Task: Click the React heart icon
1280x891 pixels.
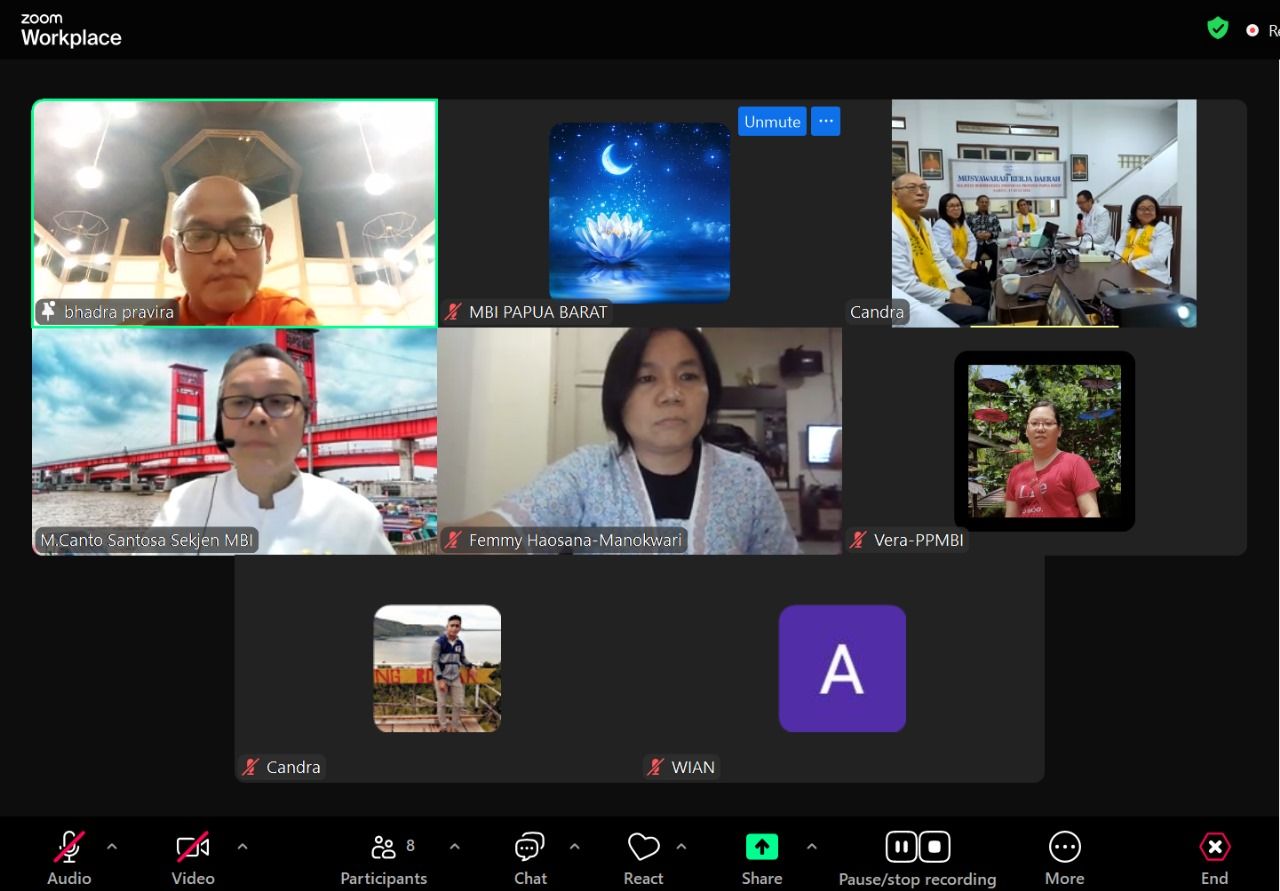Action: [643, 848]
